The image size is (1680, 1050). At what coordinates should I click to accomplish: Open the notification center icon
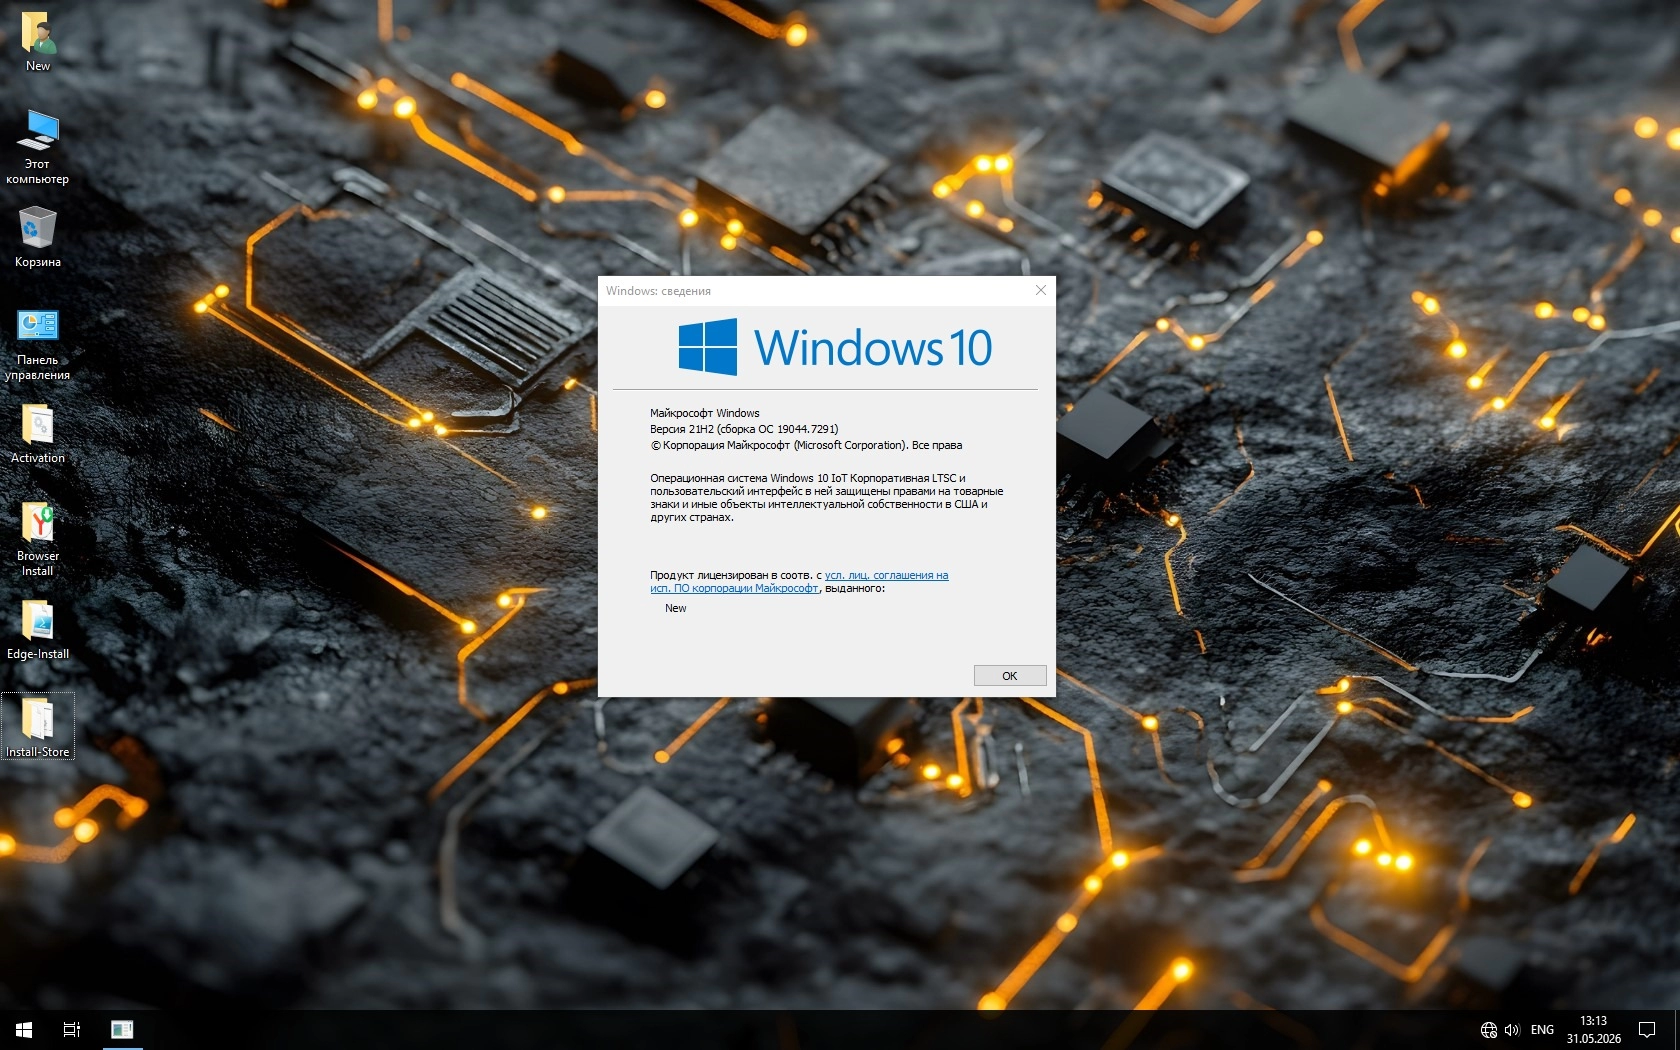point(1647,1030)
